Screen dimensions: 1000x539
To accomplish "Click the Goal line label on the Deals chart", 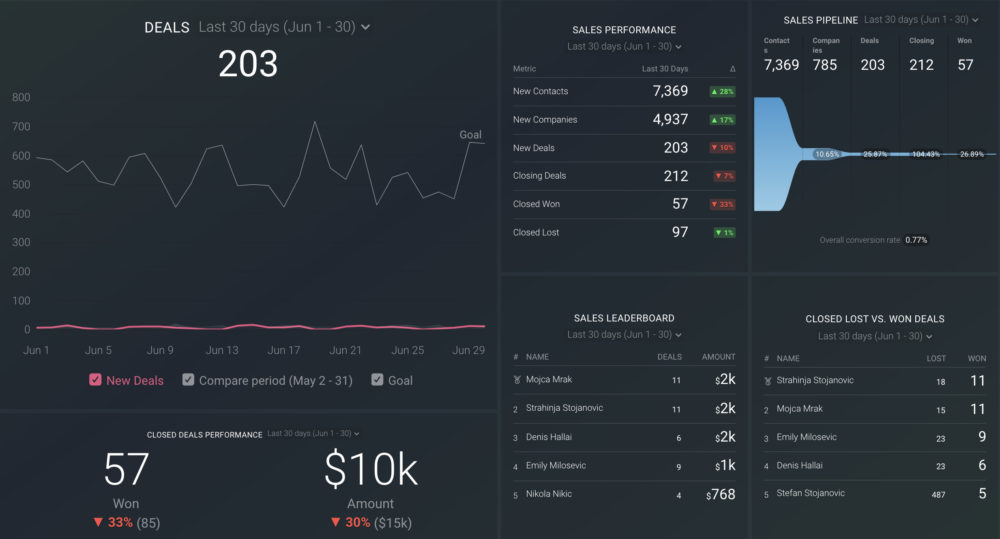I will [x=470, y=134].
